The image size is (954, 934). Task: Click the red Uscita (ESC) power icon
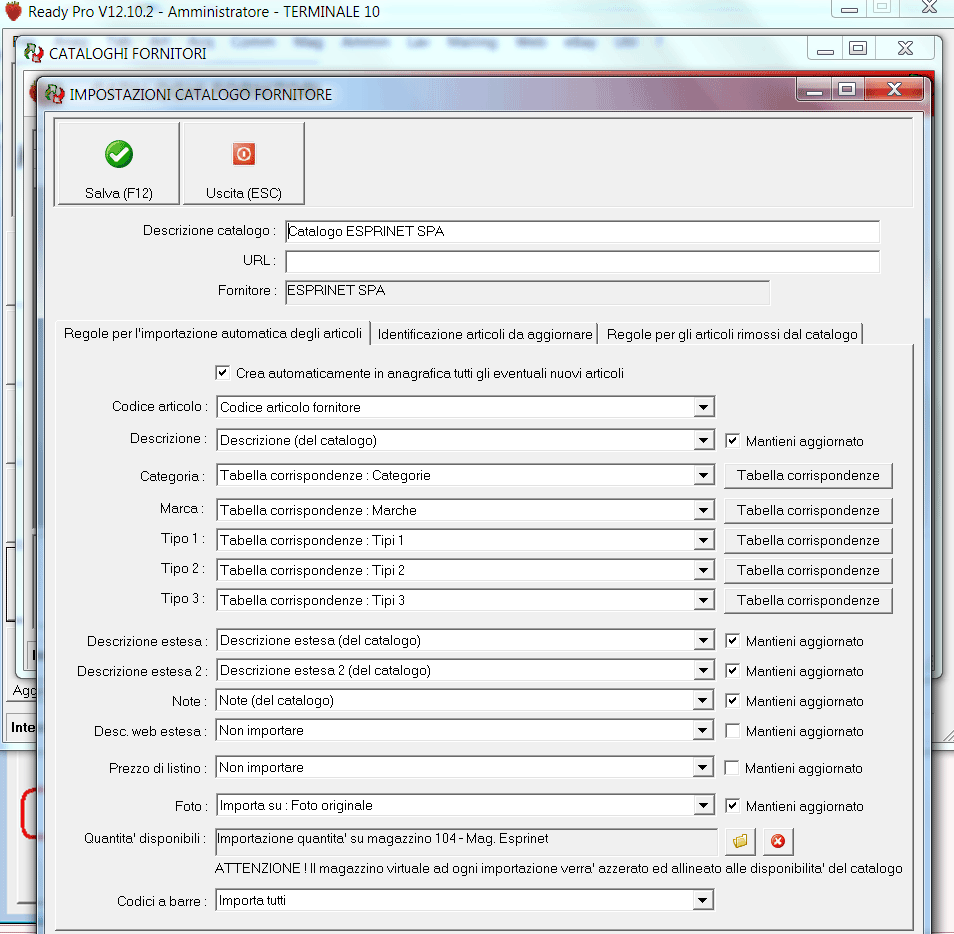point(243,154)
